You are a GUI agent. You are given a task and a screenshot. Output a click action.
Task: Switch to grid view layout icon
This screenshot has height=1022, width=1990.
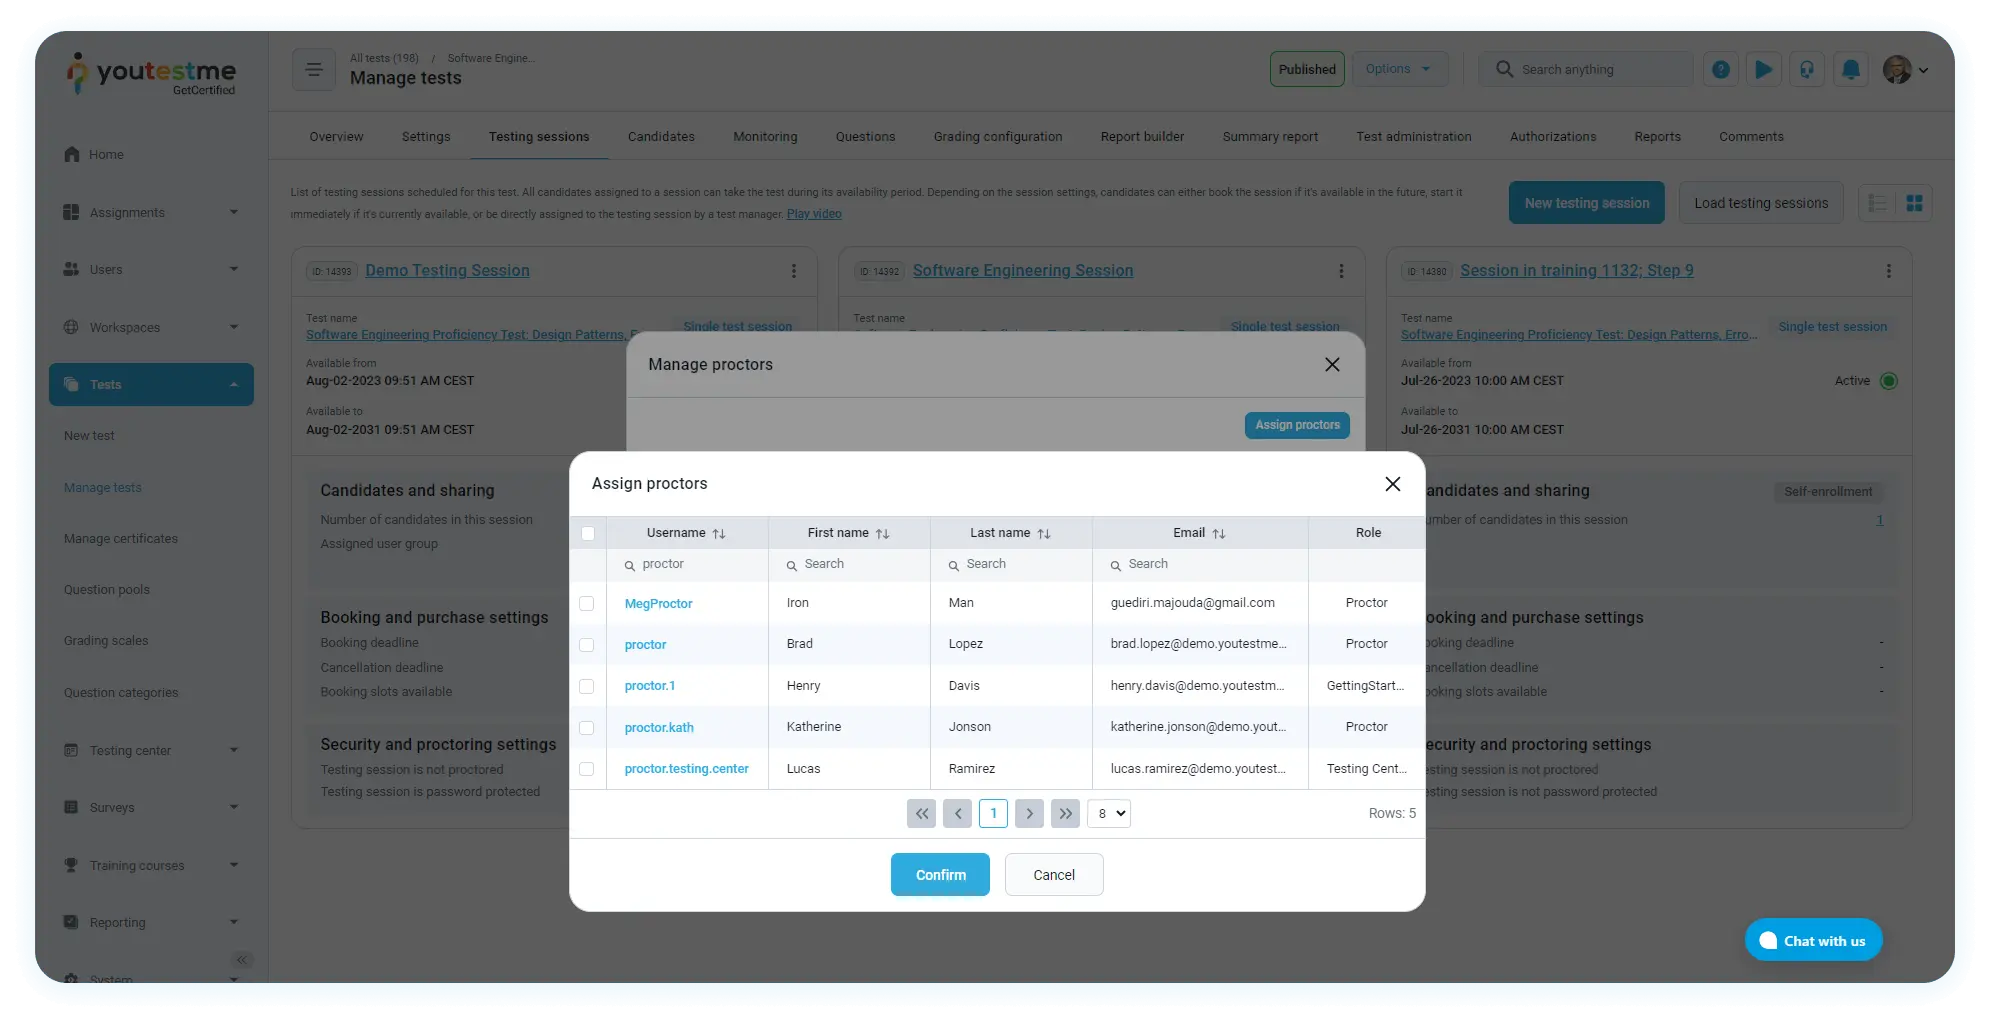pos(1914,203)
